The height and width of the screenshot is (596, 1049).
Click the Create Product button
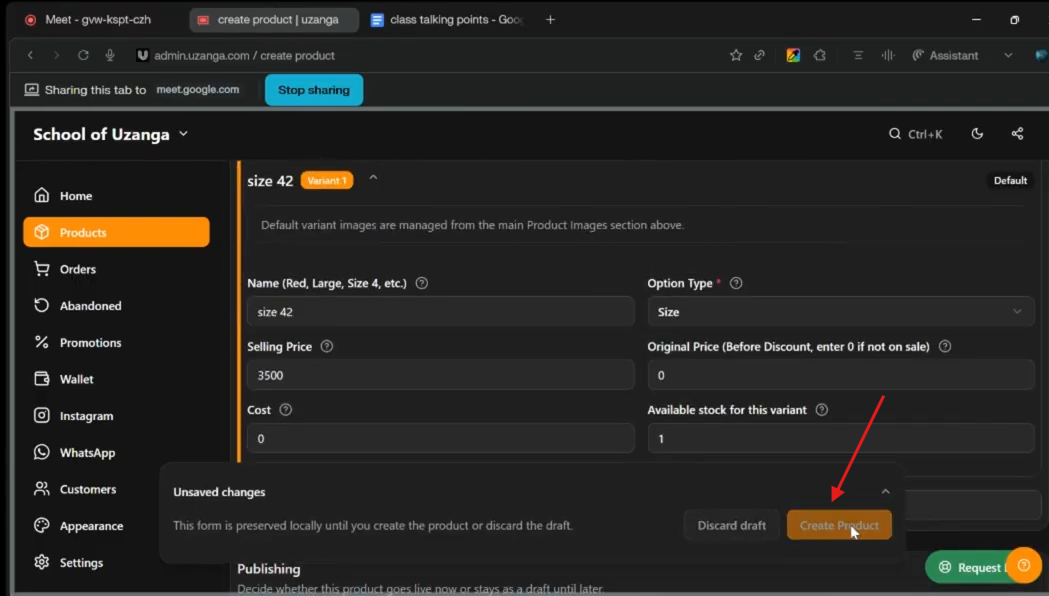[x=839, y=526]
